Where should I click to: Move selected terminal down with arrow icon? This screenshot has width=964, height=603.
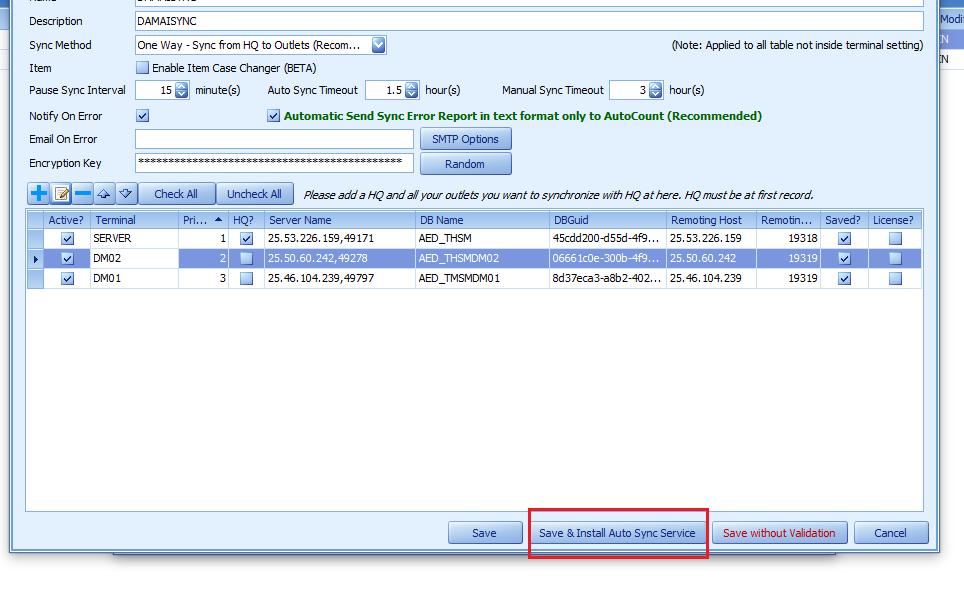(x=125, y=194)
